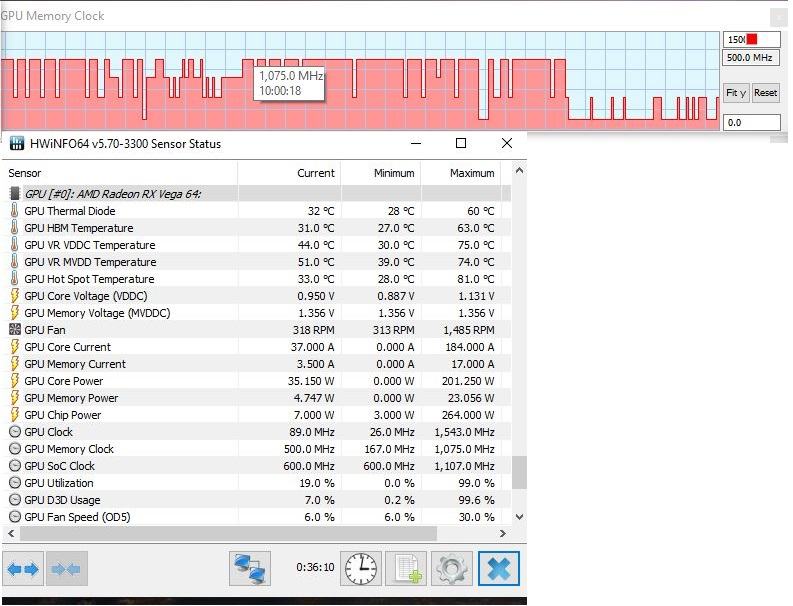
Task: Click the clock reset timer icon
Action: (361, 569)
